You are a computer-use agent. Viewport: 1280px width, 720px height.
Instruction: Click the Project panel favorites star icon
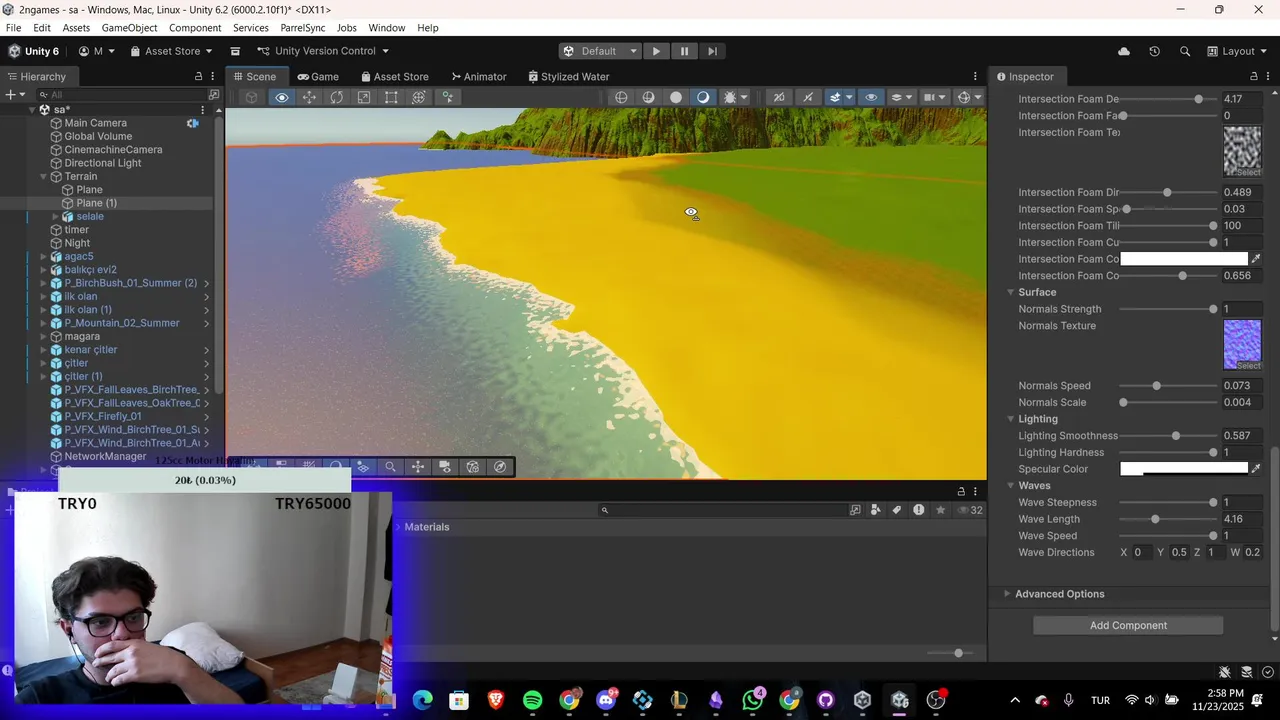point(940,510)
